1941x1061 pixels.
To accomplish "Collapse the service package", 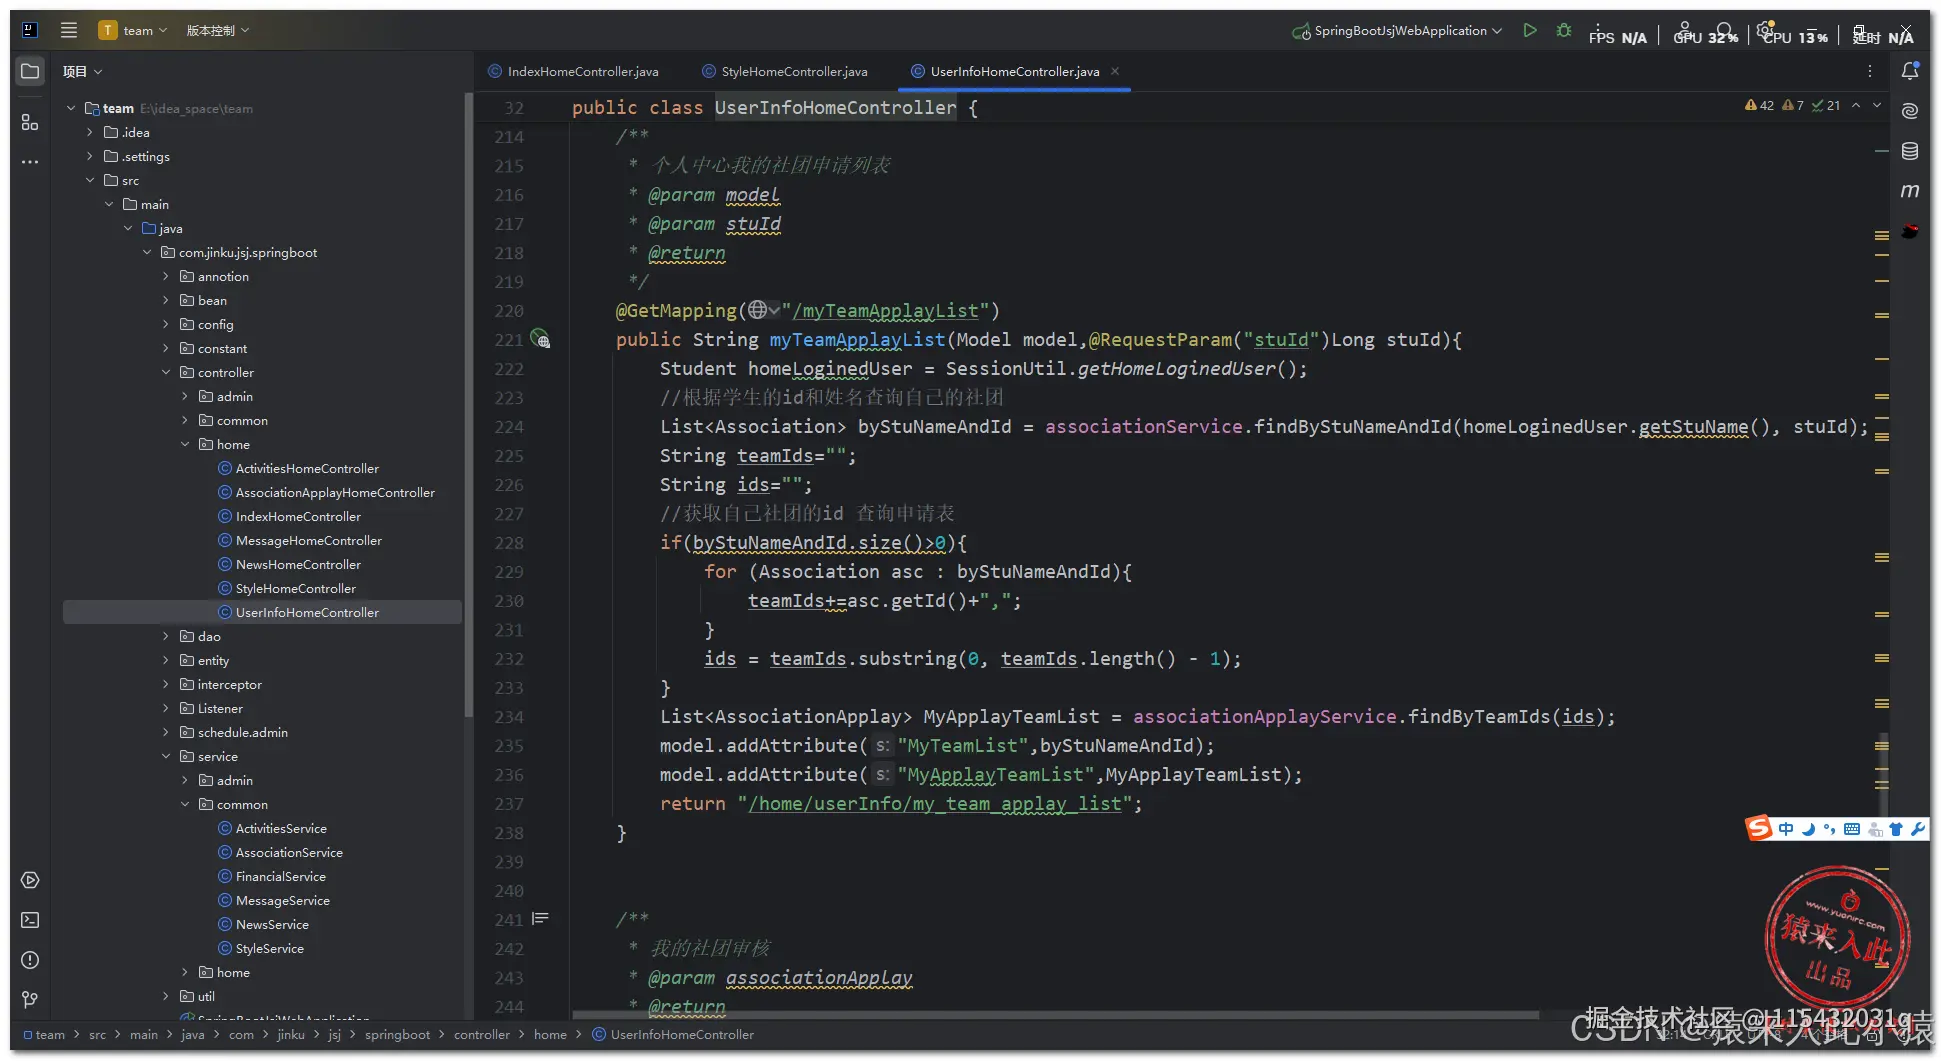I will click(166, 756).
